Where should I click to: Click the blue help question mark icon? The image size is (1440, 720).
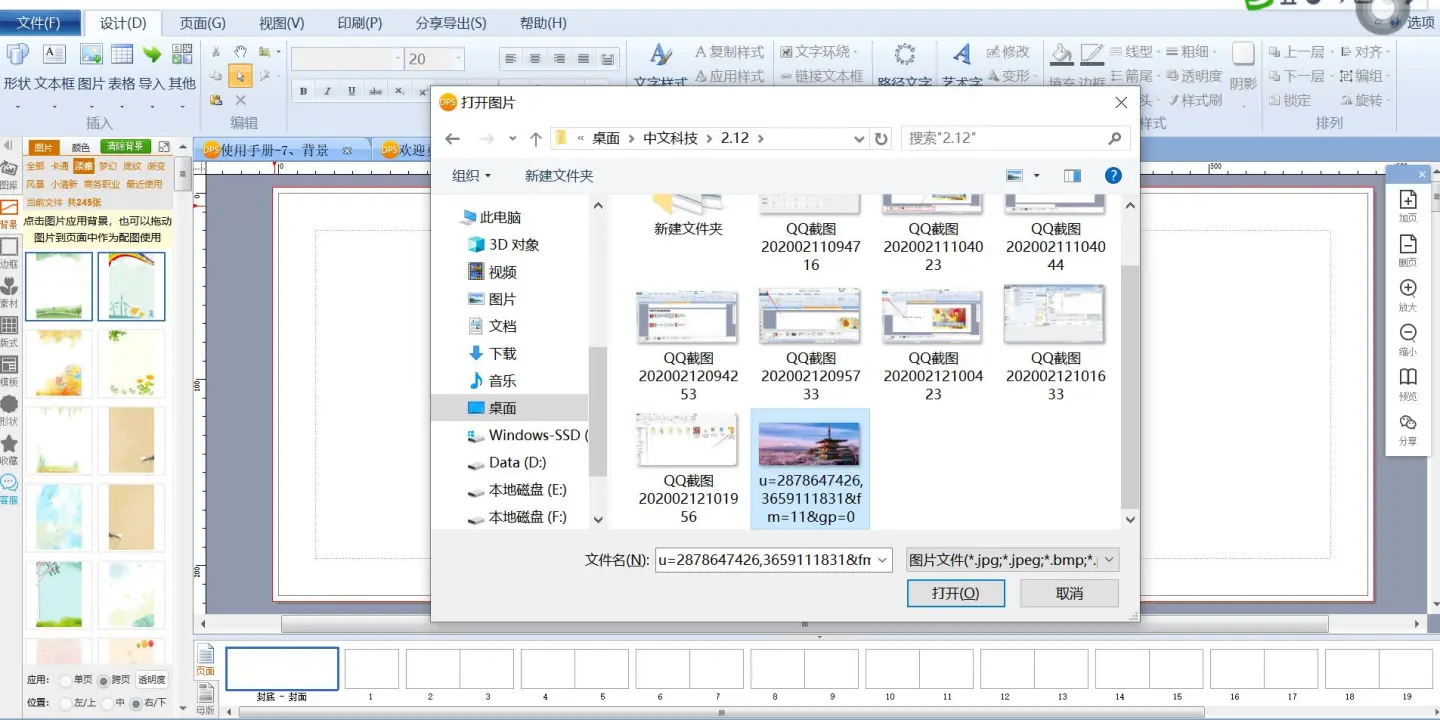1113,176
